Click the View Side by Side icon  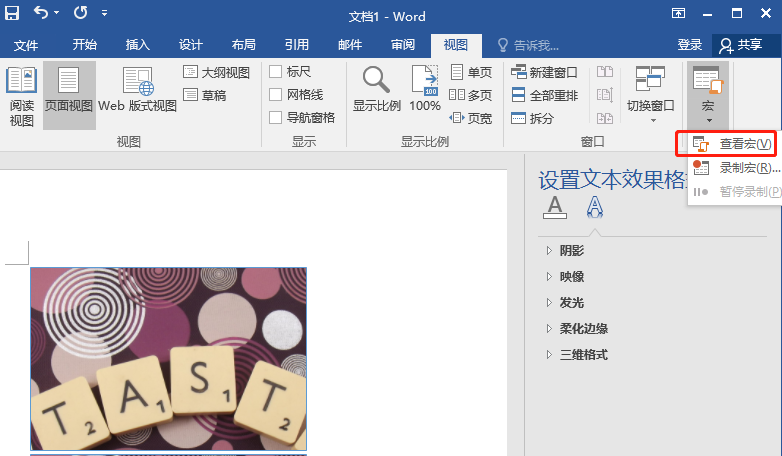click(x=605, y=72)
